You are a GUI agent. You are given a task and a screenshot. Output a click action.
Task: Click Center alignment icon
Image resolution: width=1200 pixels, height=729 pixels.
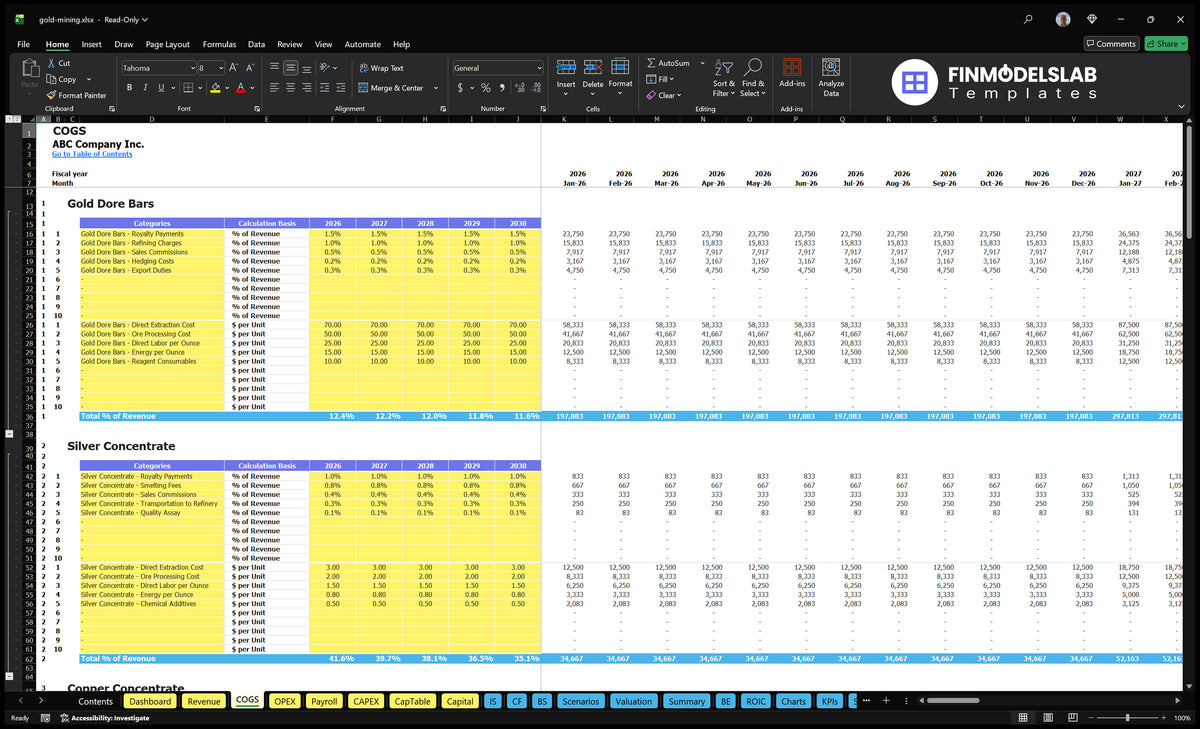pos(291,88)
